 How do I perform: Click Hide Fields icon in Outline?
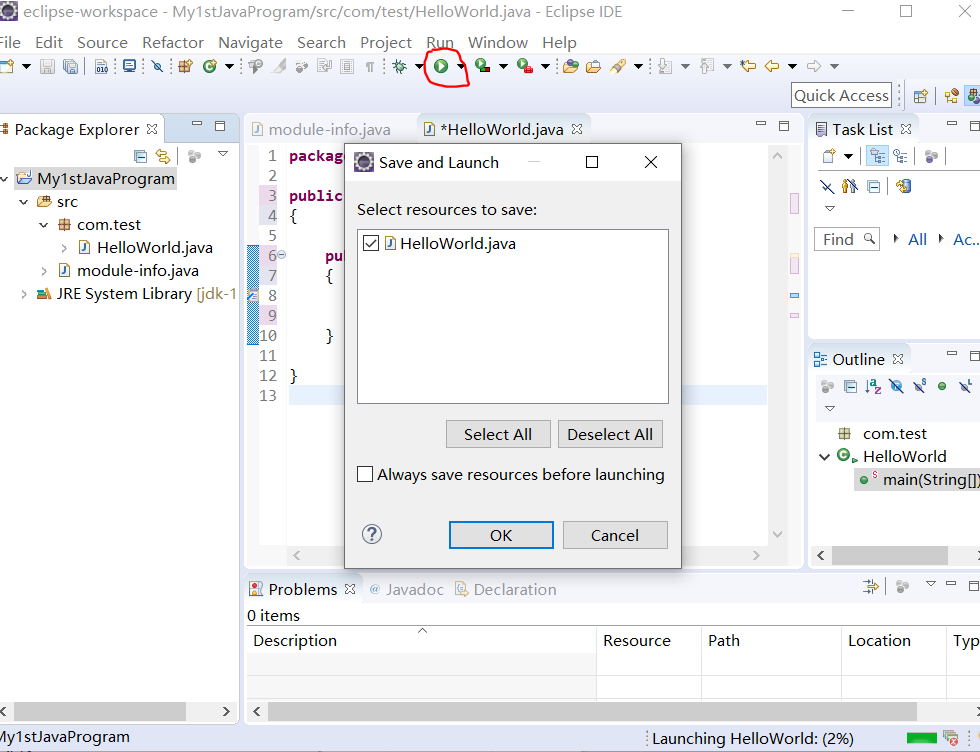[896, 386]
